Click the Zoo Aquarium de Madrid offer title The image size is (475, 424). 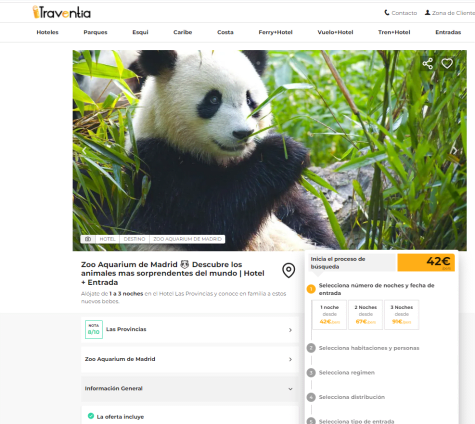coord(173,273)
